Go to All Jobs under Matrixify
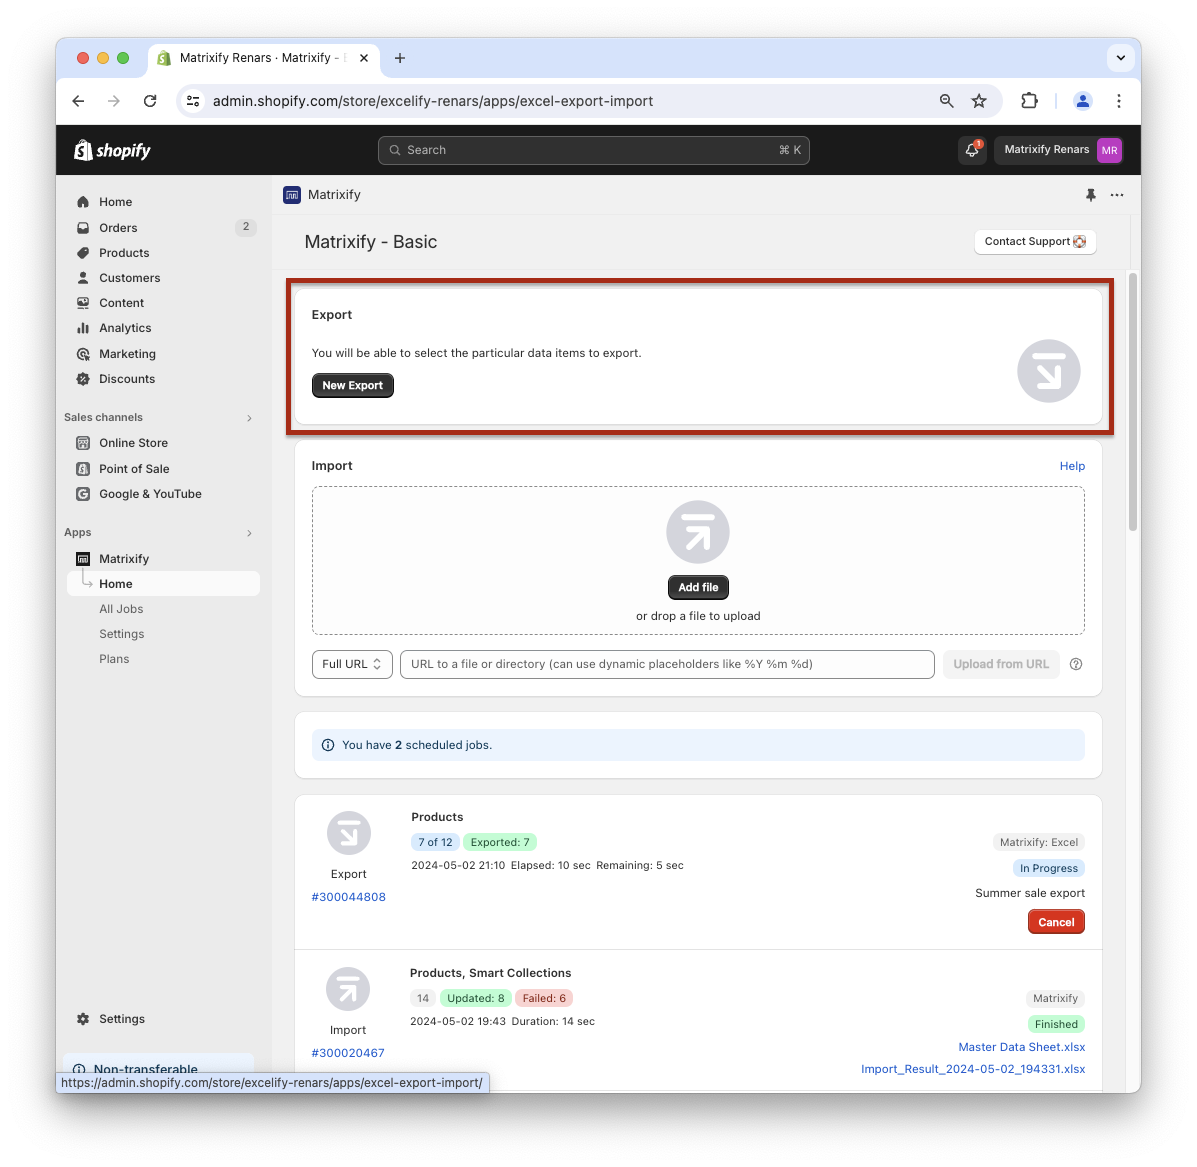This screenshot has height=1167, width=1197. click(121, 609)
